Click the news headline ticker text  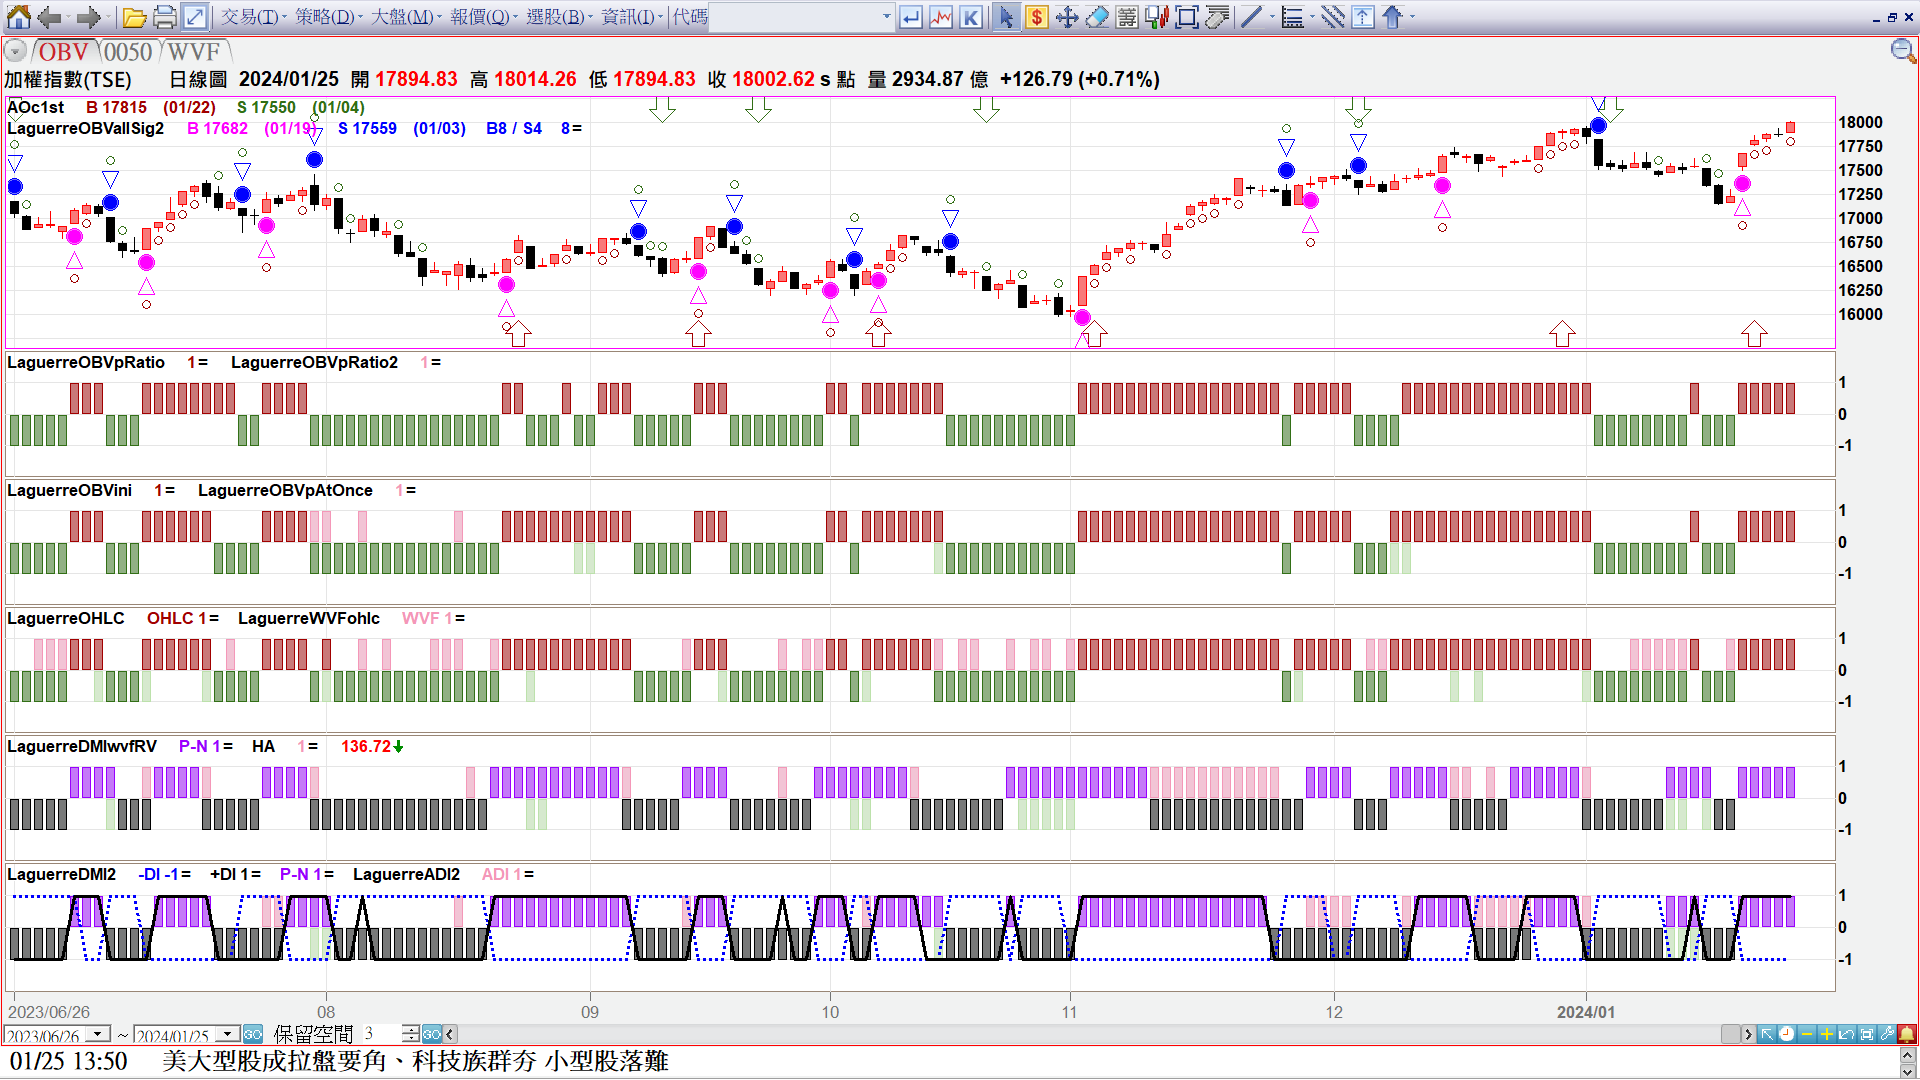tap(415, 1061)
